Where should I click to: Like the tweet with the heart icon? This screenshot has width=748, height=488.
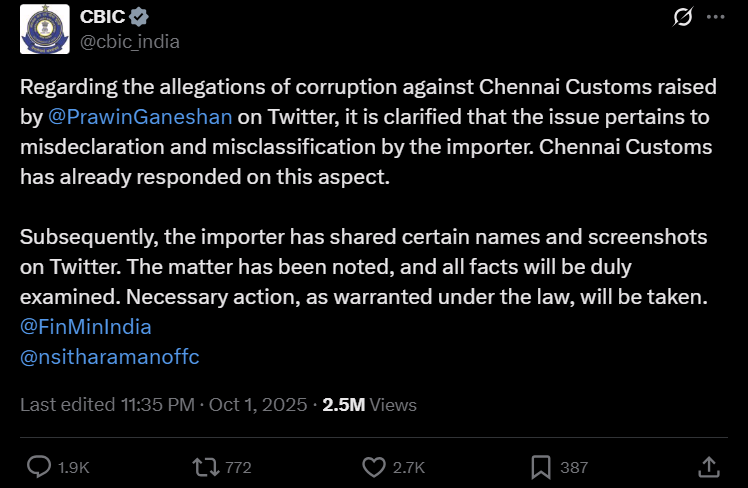[374, 466]
